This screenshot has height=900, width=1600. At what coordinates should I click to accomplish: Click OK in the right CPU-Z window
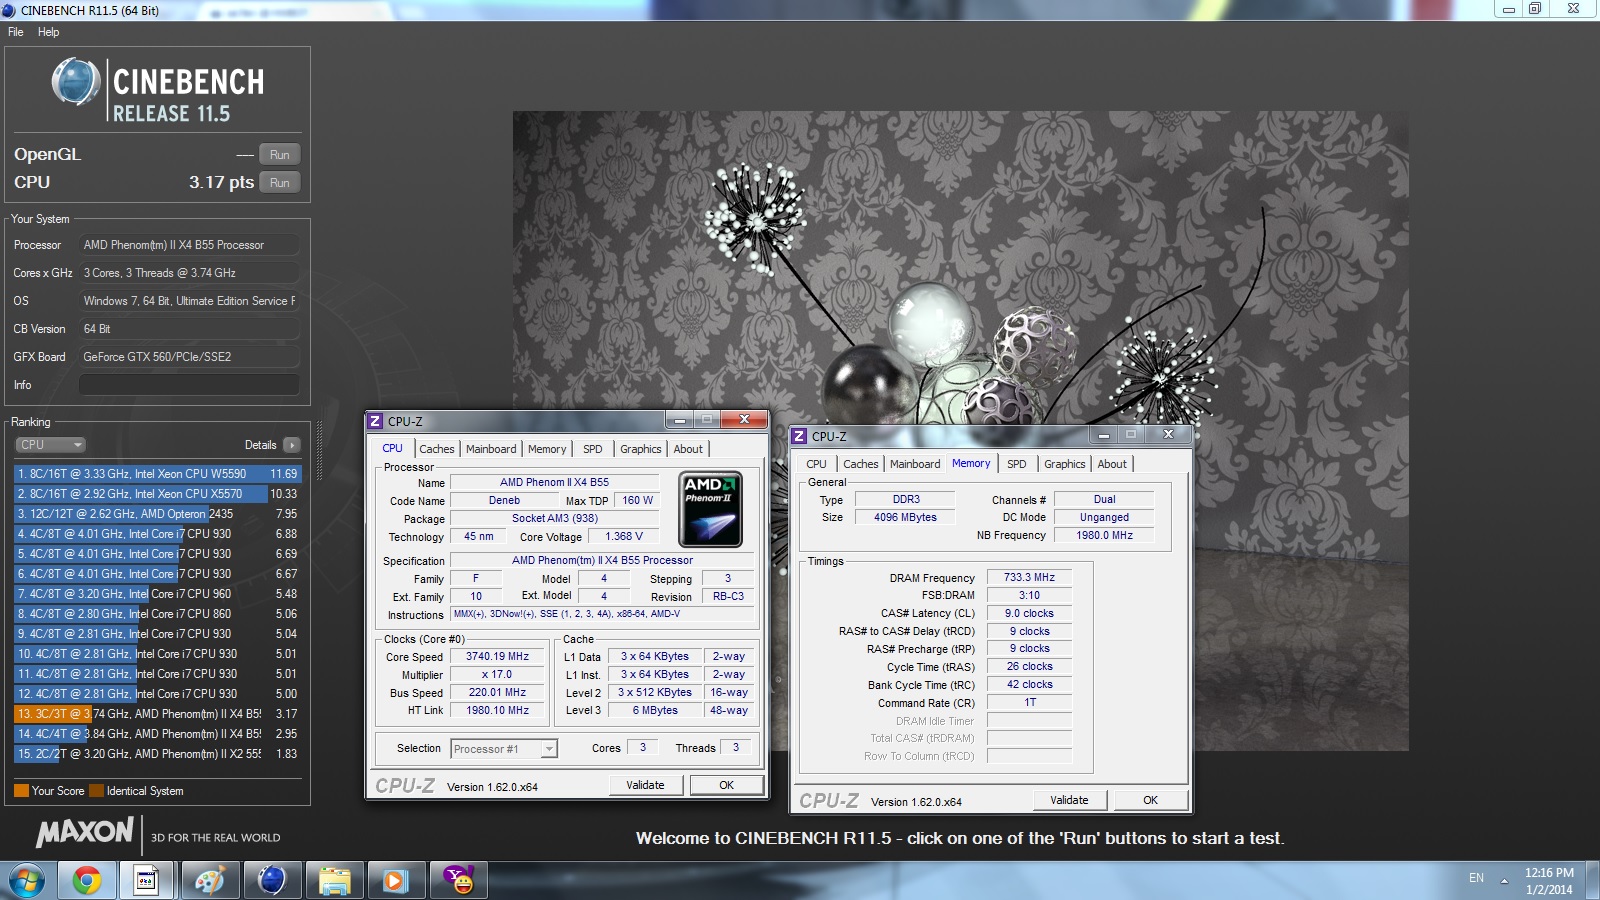point(1151,800)
